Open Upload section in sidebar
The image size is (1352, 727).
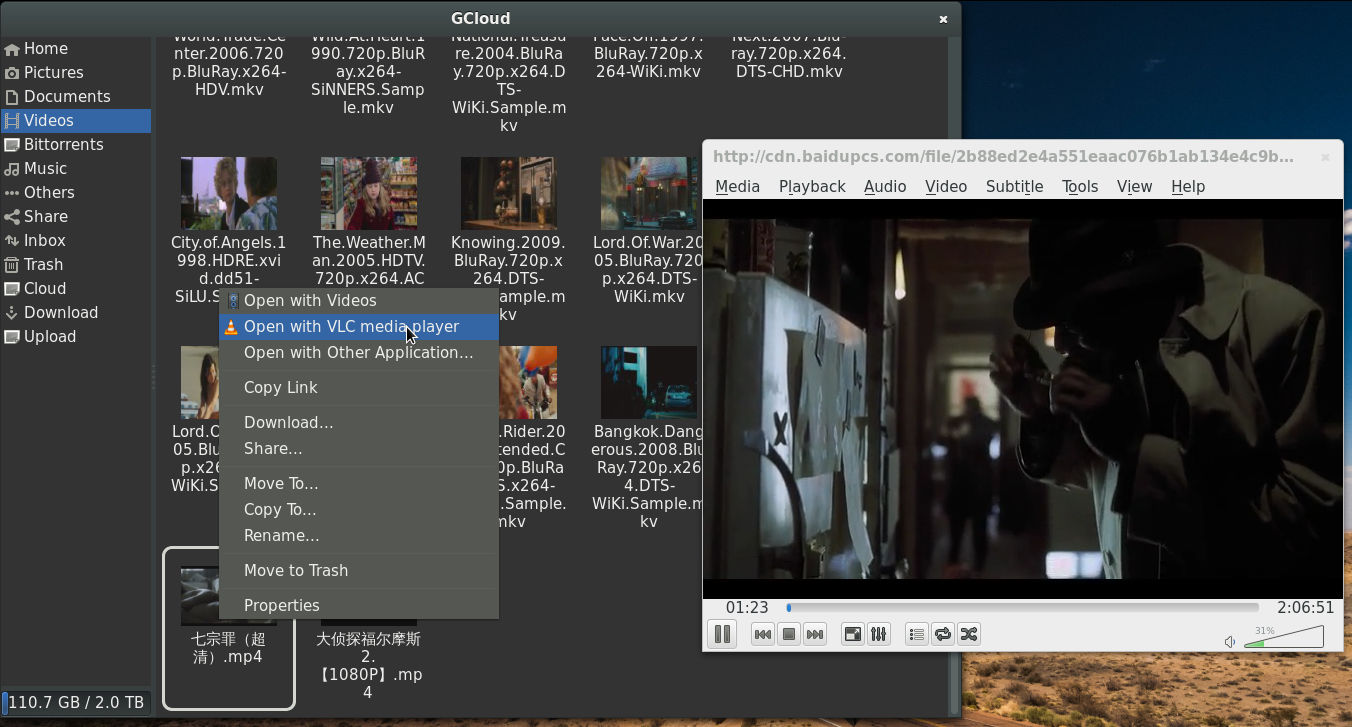(76, 336)
